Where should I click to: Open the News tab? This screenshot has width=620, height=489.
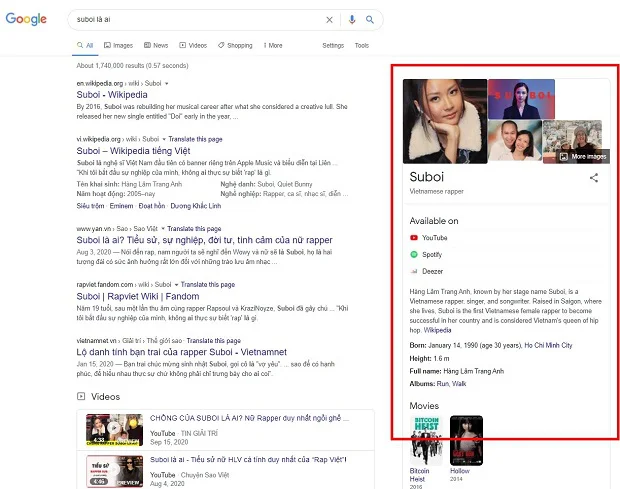156,45
